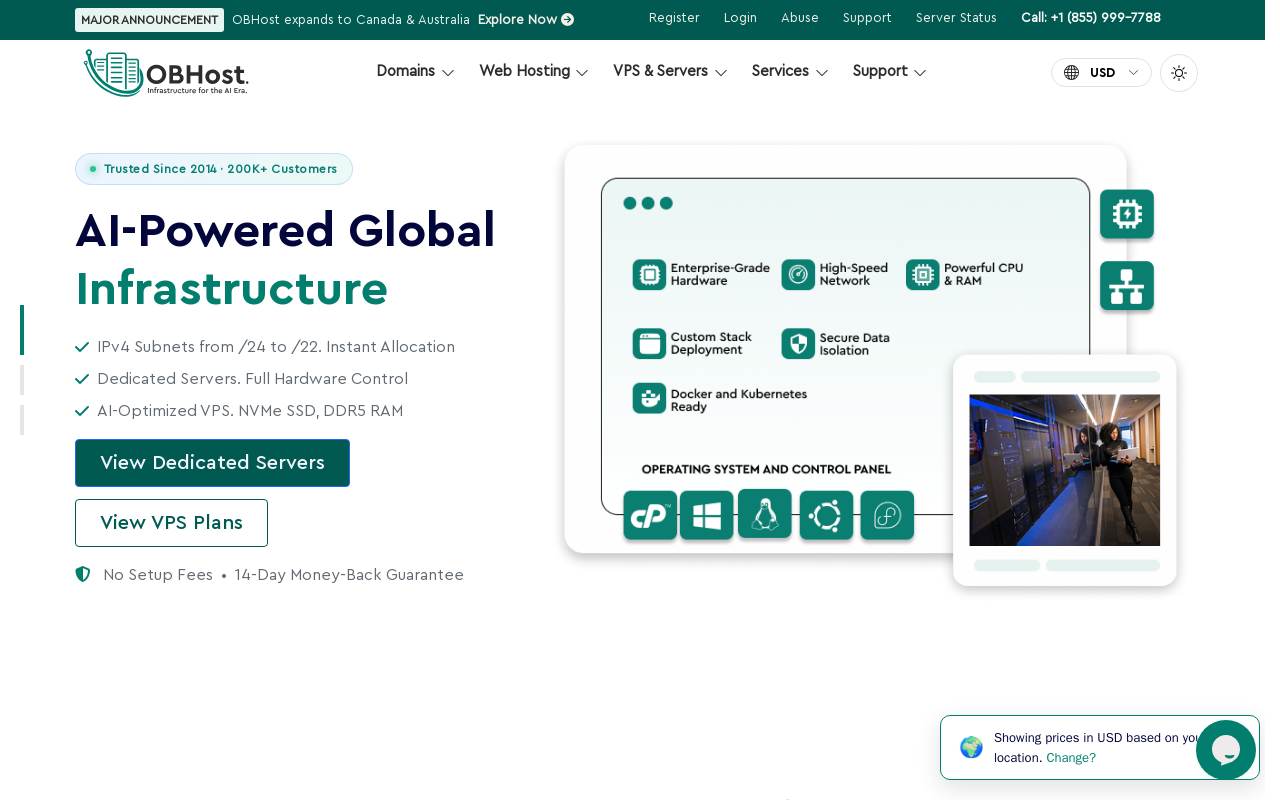Viewport: 1280px width, 800px height.
Task: Click the 'AI-Optimized VPS. NVMe SSD, DDR5 RAM' text
Action: (x=250, y=411)
